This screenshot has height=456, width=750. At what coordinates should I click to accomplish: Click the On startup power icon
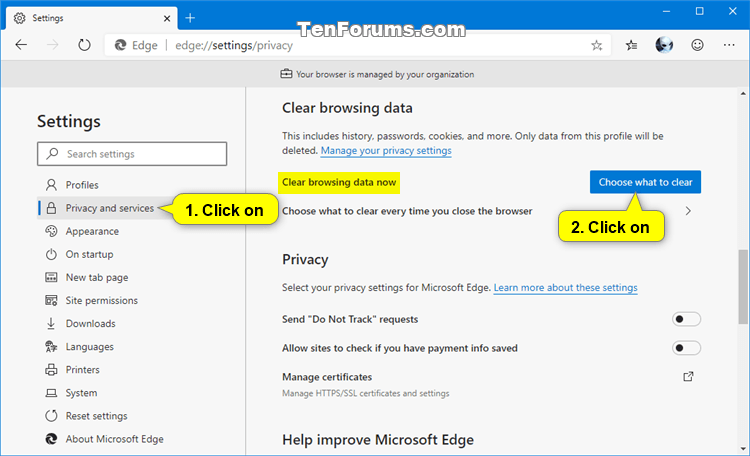[51, 254]
